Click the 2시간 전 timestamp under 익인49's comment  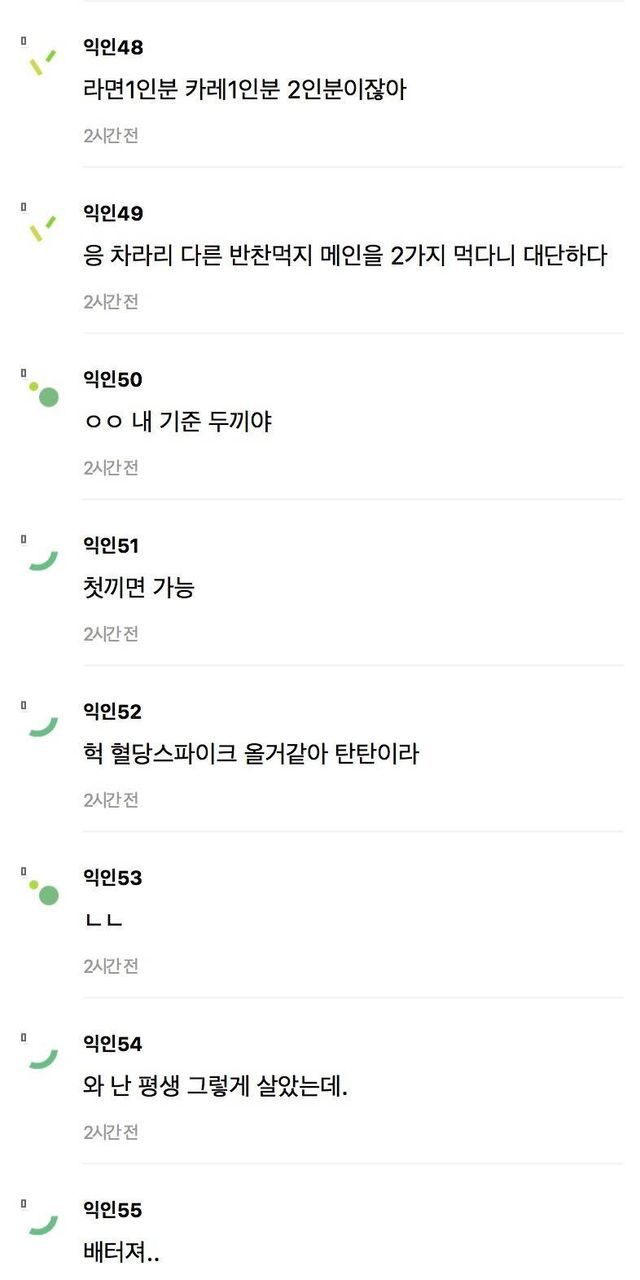tap(111, 301)
